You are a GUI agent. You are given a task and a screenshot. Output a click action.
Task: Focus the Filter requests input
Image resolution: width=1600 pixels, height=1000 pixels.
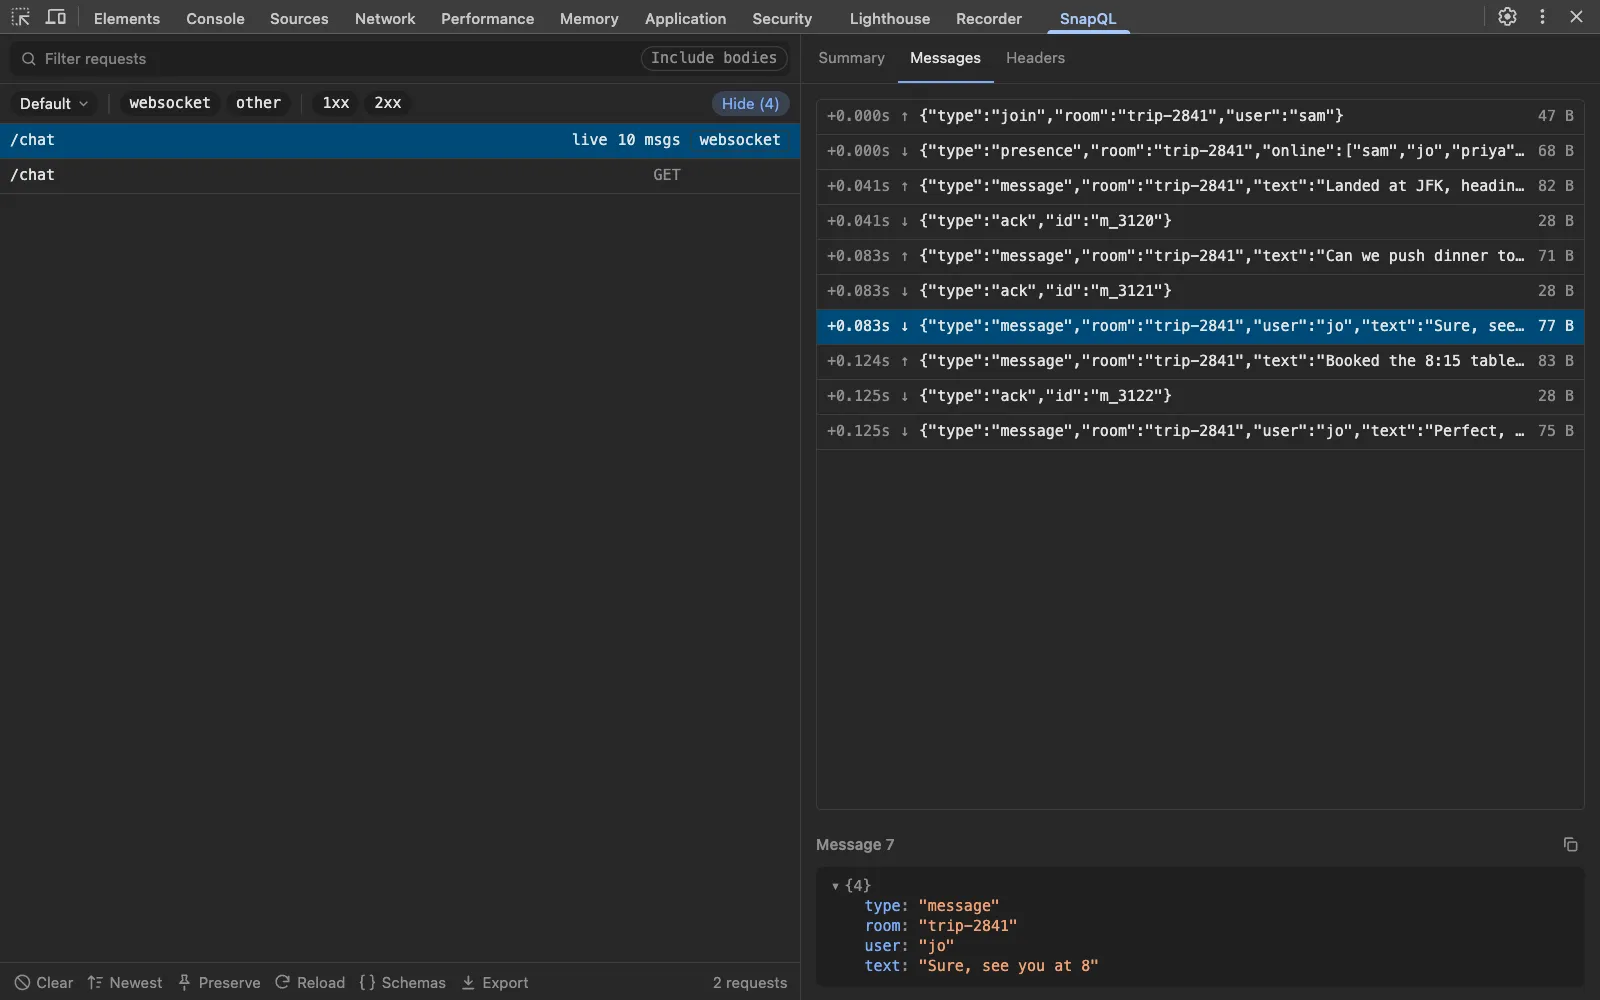[322, 59]
